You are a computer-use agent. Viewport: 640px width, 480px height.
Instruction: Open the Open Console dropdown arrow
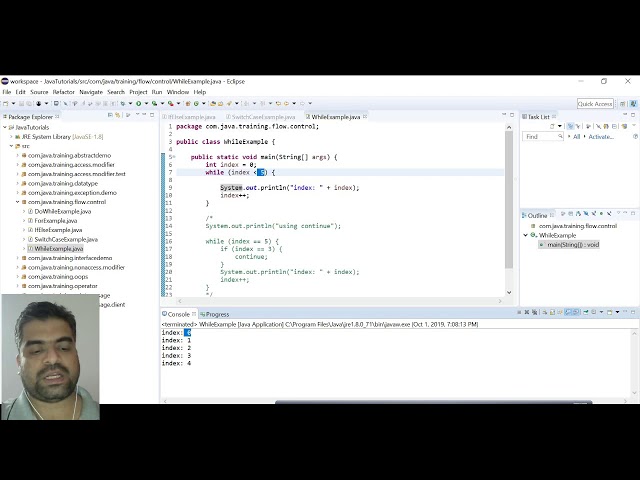point(617,313)
